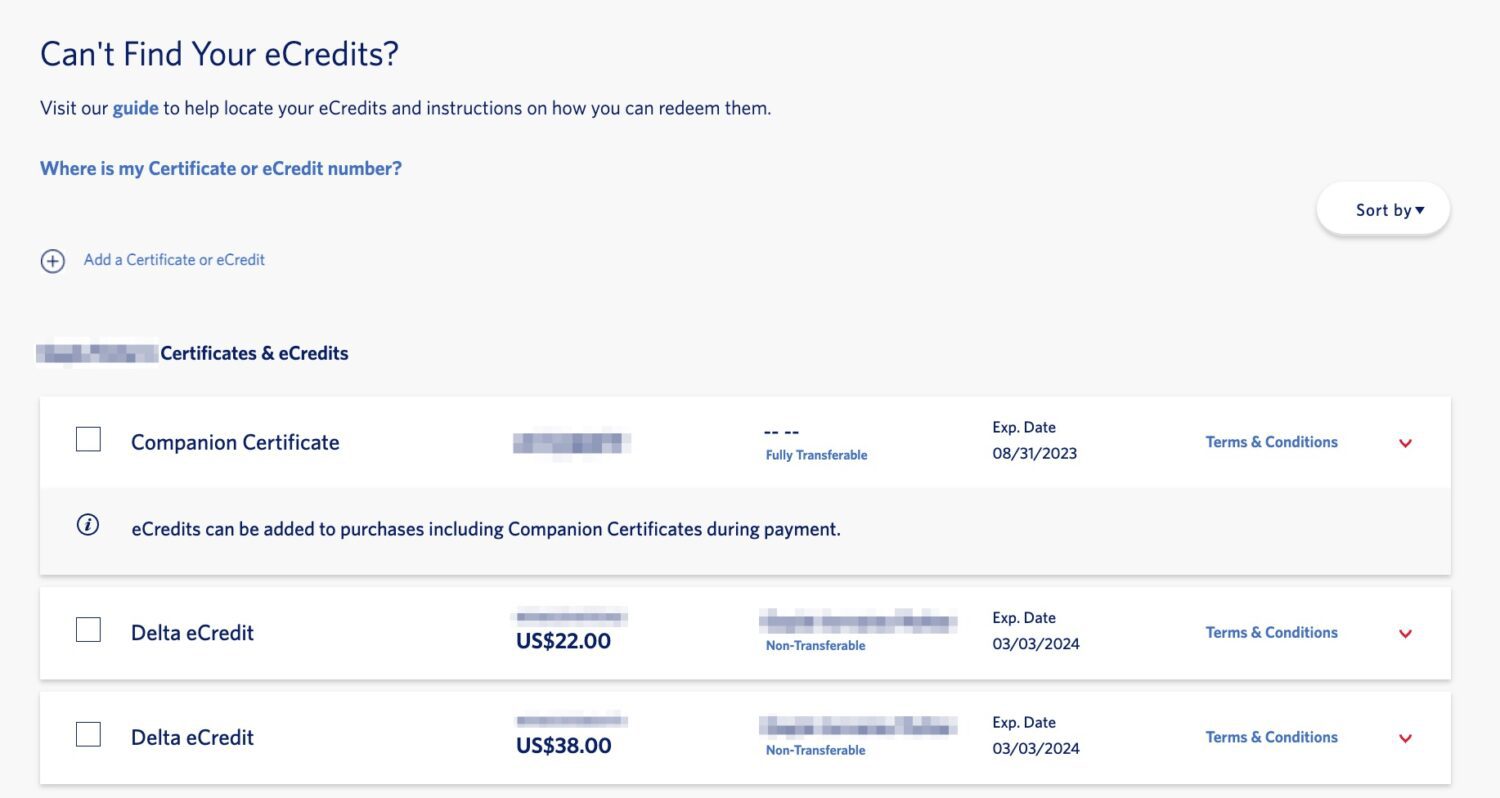The image size is (1500, 798).
Task: Click the red chevron on the Companion Certificate row
Action: coord(1406,443)
